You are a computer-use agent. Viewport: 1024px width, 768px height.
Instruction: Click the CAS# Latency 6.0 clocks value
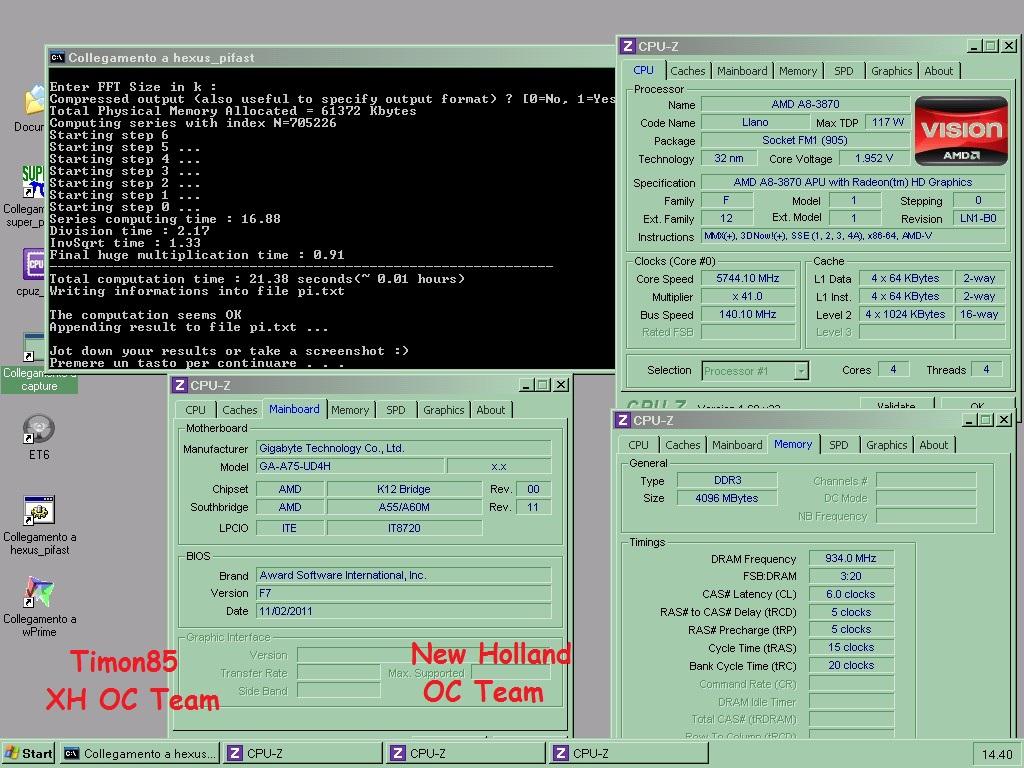tap(851, 594)
